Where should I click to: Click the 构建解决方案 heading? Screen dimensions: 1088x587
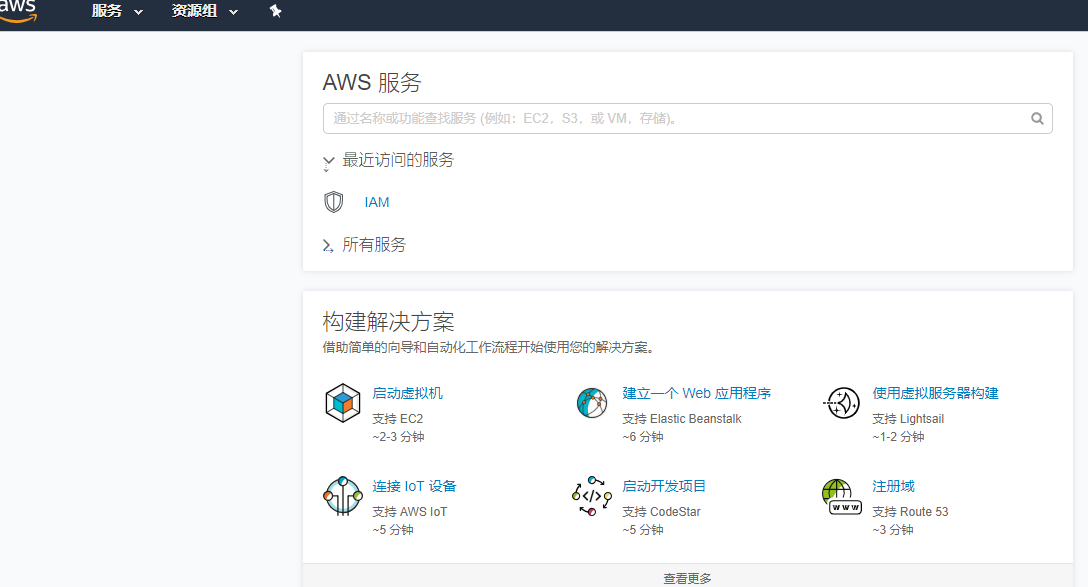click(389, 322)
